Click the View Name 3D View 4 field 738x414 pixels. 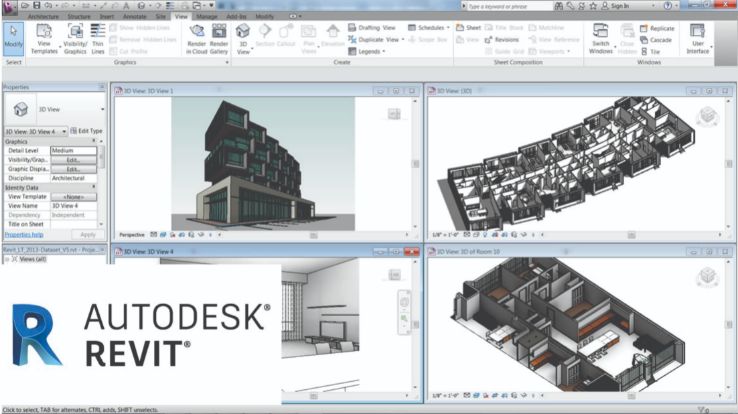pos(73,206)
